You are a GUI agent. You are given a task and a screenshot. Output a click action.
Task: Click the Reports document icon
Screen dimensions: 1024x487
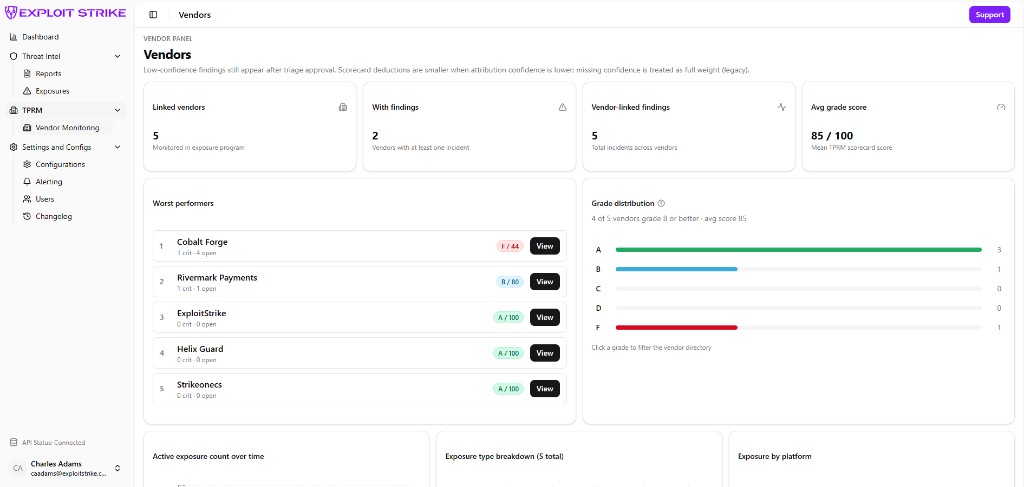[x=27, y=74]
